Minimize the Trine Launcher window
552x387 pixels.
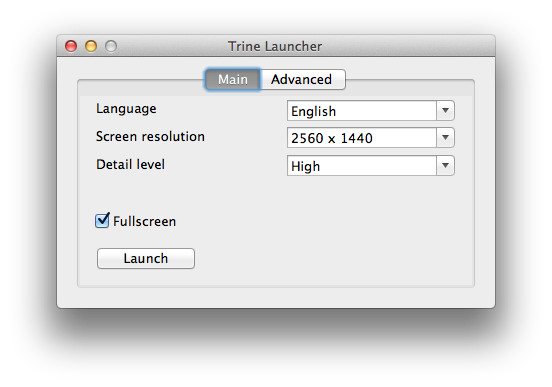pos(91,46)
